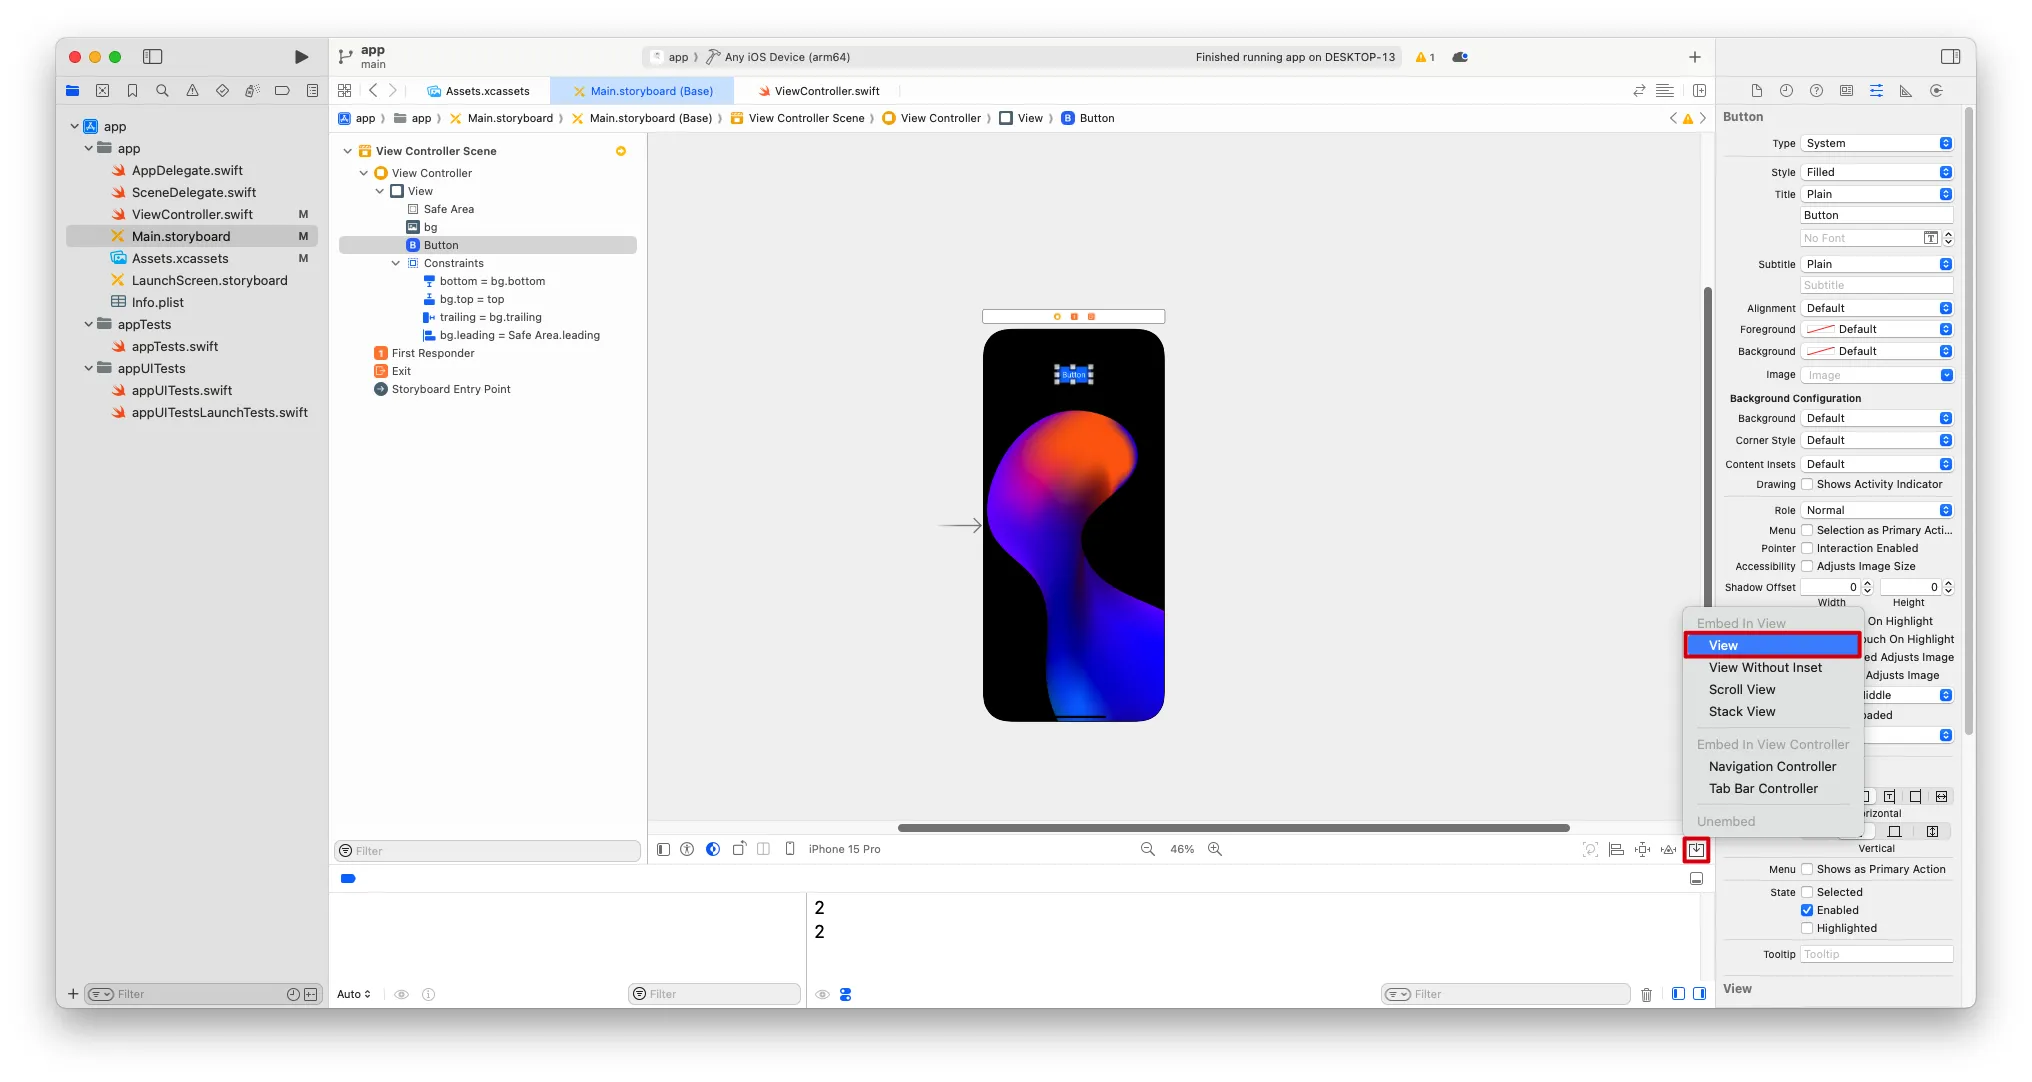This screenshot has height=1082, width=2032.
Task: Uncheck the Enabled state checkbox
Action: (1807, 910)
